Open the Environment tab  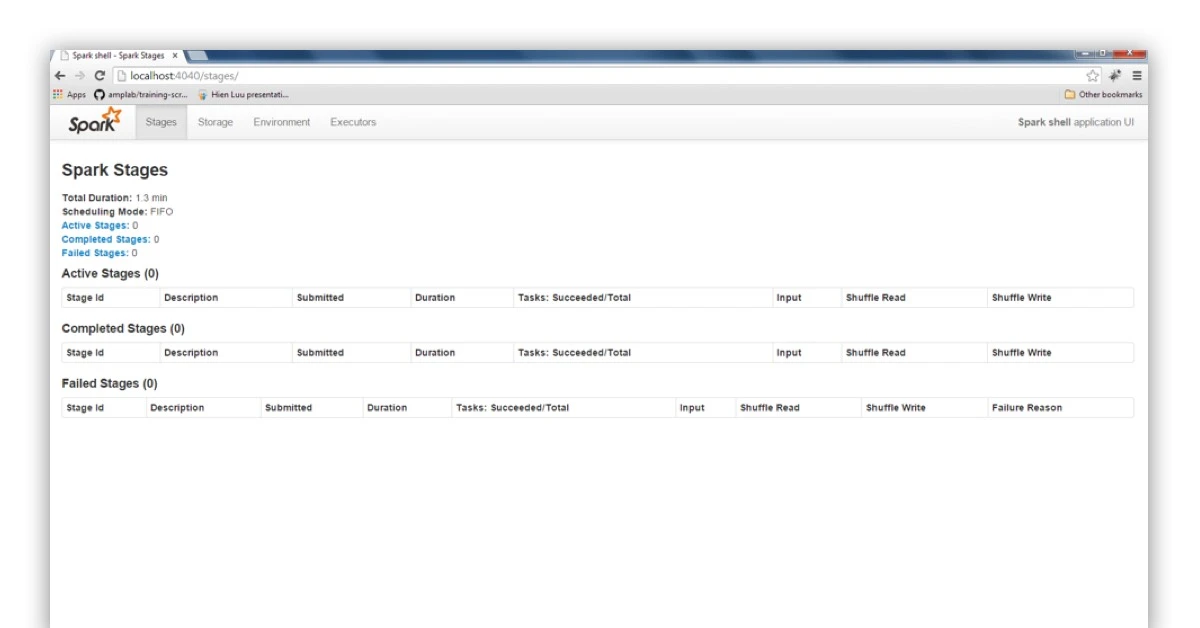click(x=281, y=122)
